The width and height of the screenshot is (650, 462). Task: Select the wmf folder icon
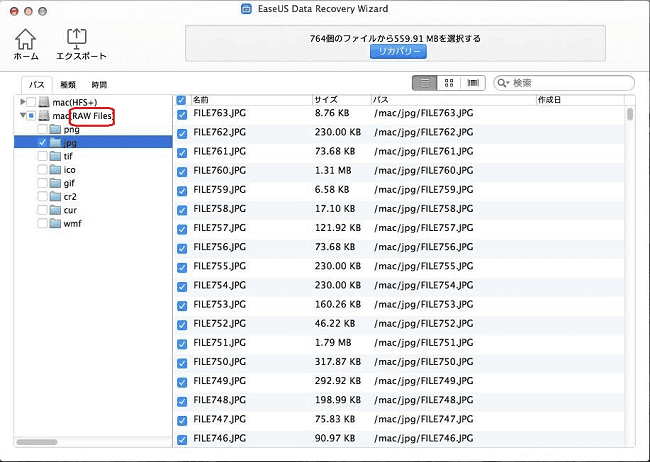[55, 224]
